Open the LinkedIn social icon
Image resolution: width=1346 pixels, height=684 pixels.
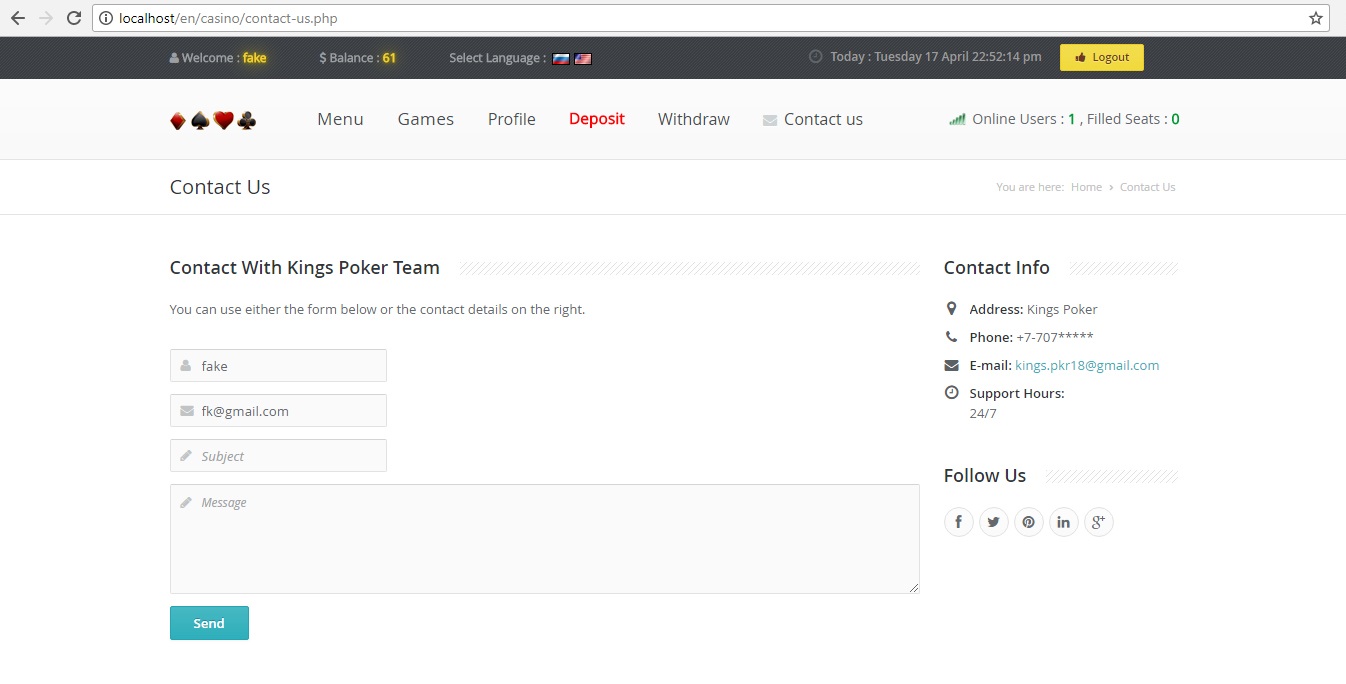[1063, 522]
